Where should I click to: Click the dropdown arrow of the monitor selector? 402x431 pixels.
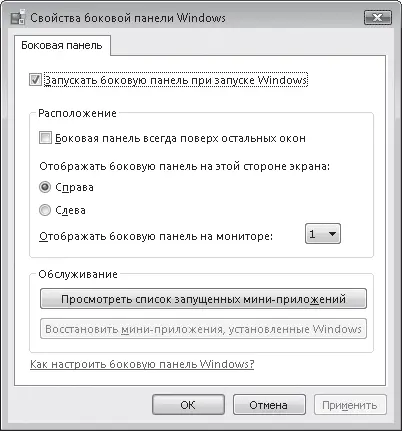332,234
